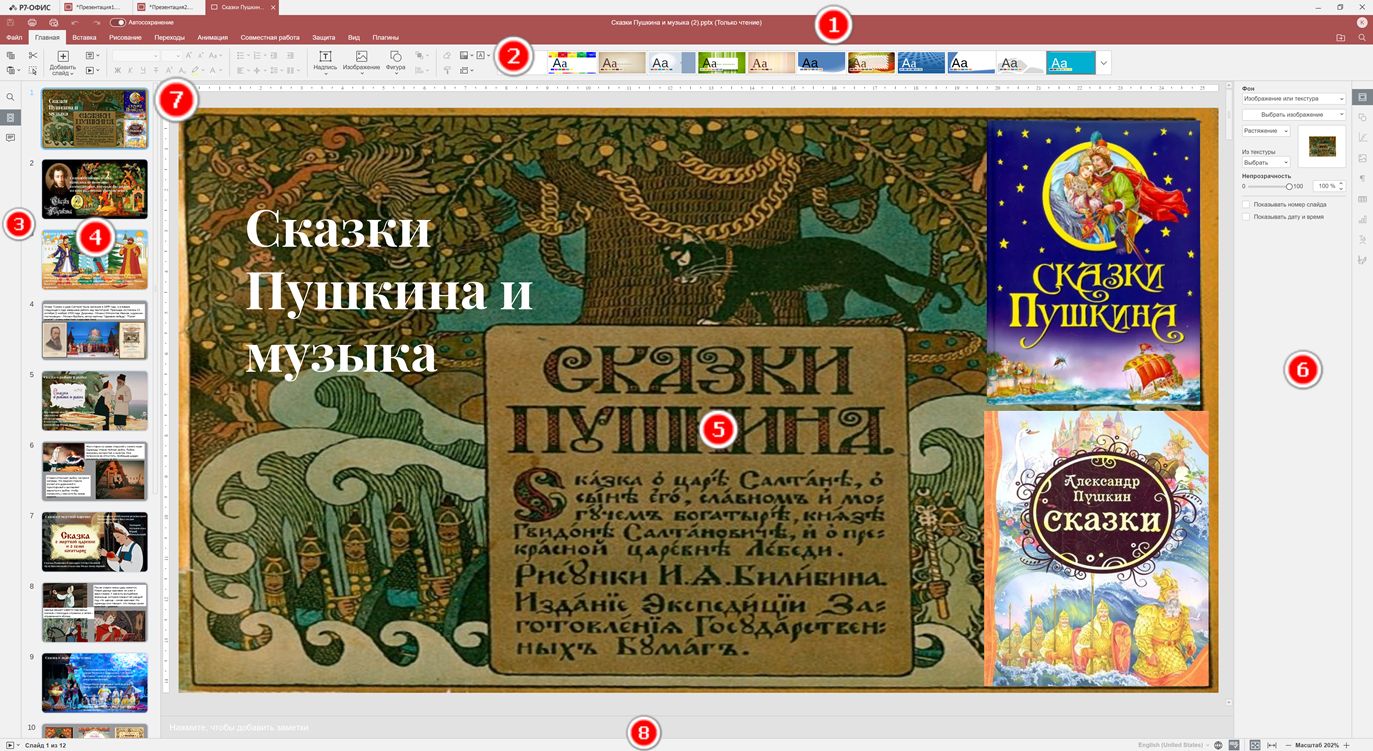Click the highlight color marker icon
1373x751 pixels.
(196, 71)
